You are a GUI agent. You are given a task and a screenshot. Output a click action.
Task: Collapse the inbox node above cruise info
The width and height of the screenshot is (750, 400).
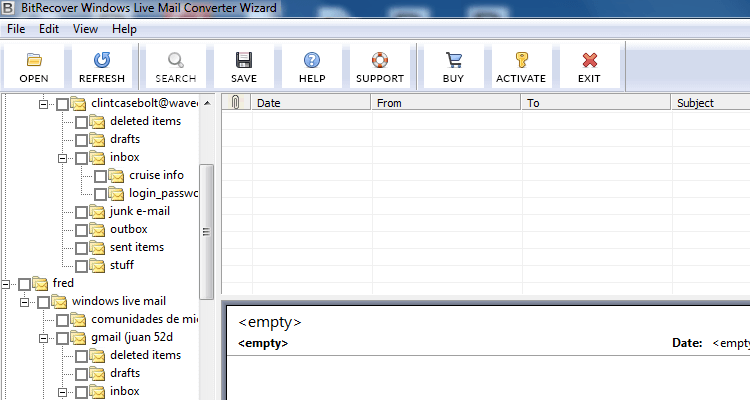(63, 158)
